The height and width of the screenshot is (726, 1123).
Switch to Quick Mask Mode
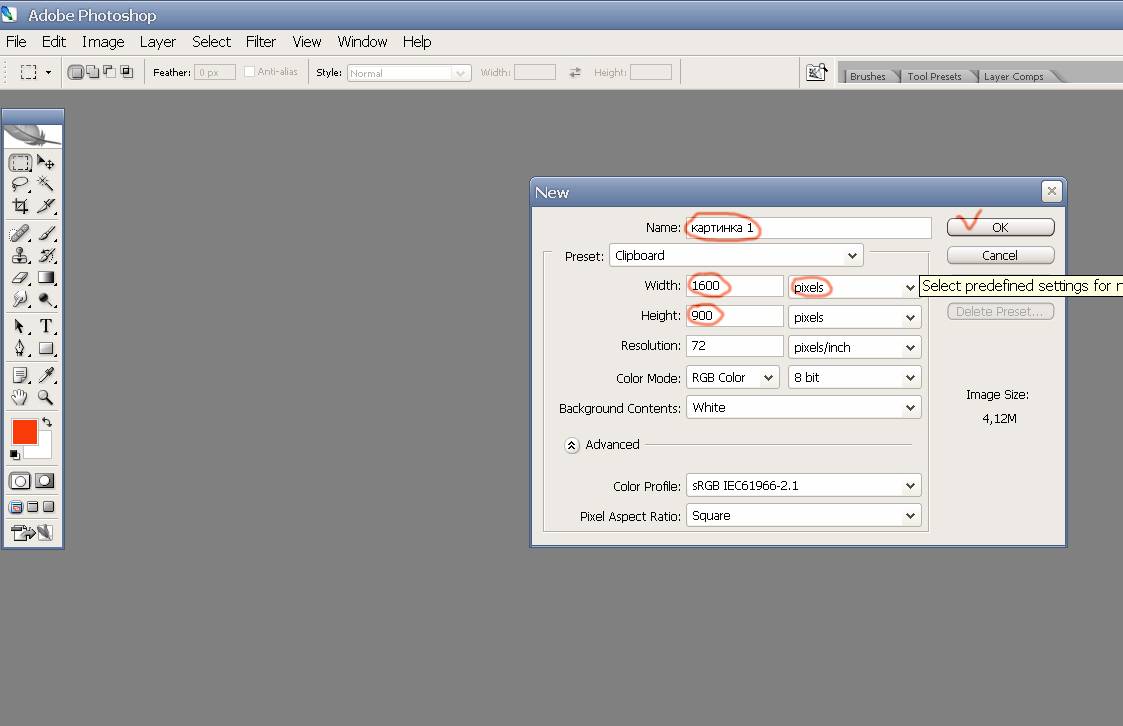click(x=45, y=481)
